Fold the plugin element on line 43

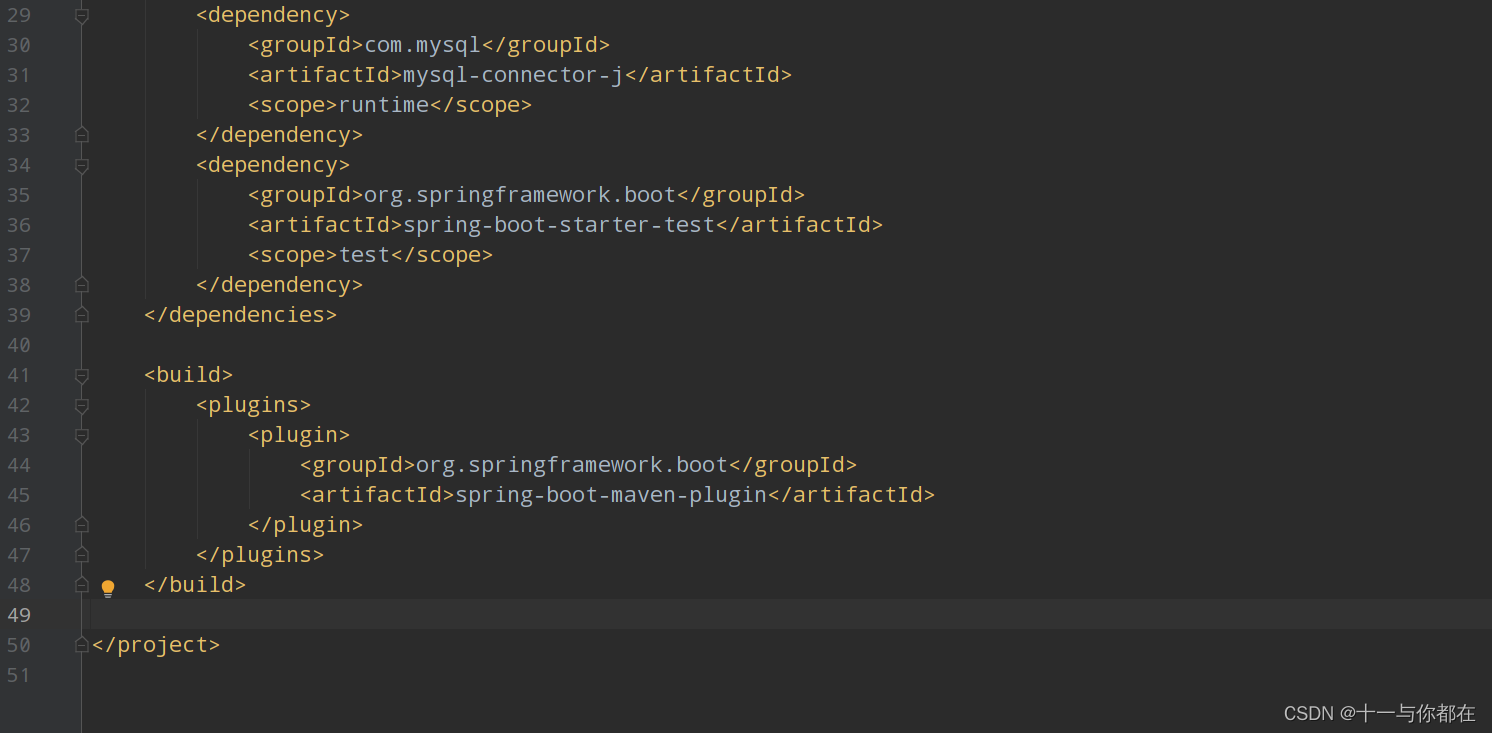pyautogui.click(x=81, y=435)
